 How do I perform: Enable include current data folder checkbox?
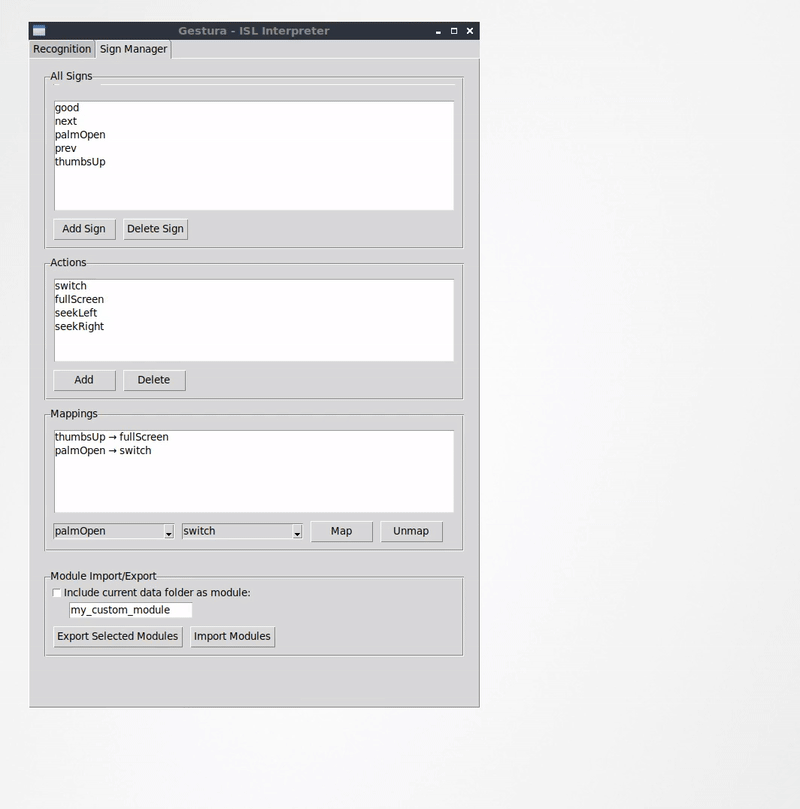pos(57,593)
